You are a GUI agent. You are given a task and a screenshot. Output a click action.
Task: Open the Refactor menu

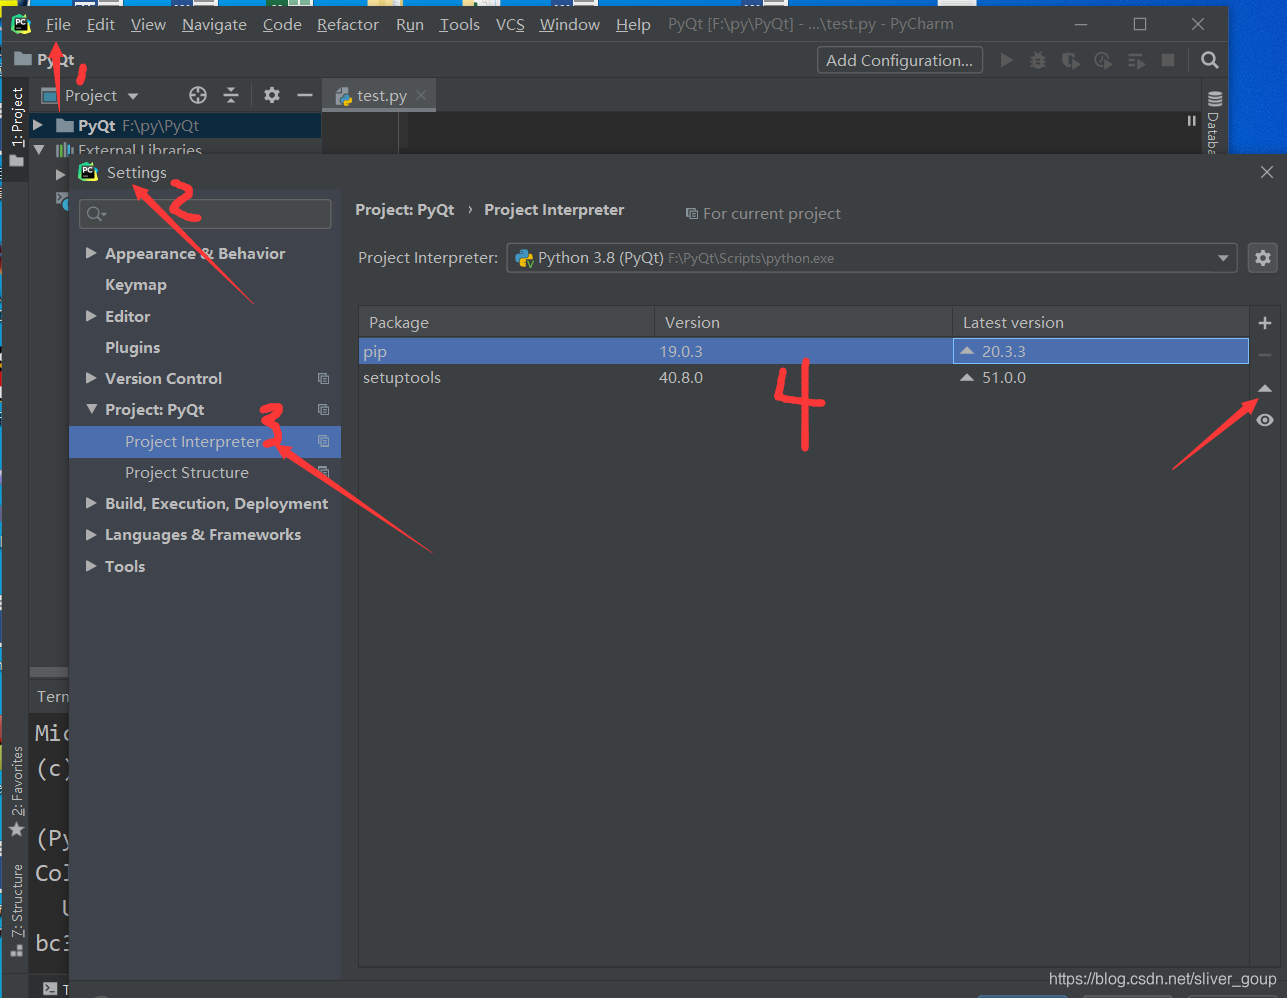coord(348,24)
